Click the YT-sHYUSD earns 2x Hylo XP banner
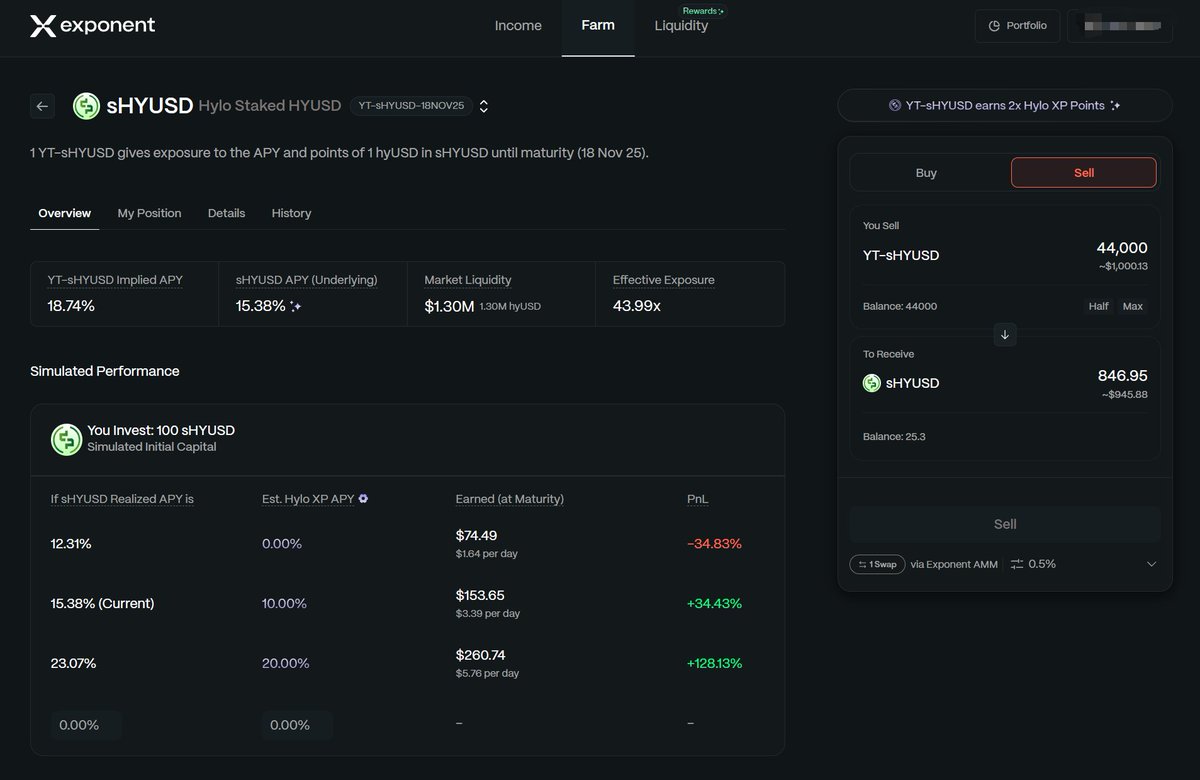The image size is (1200, 780). click(x=1004, y=105)
